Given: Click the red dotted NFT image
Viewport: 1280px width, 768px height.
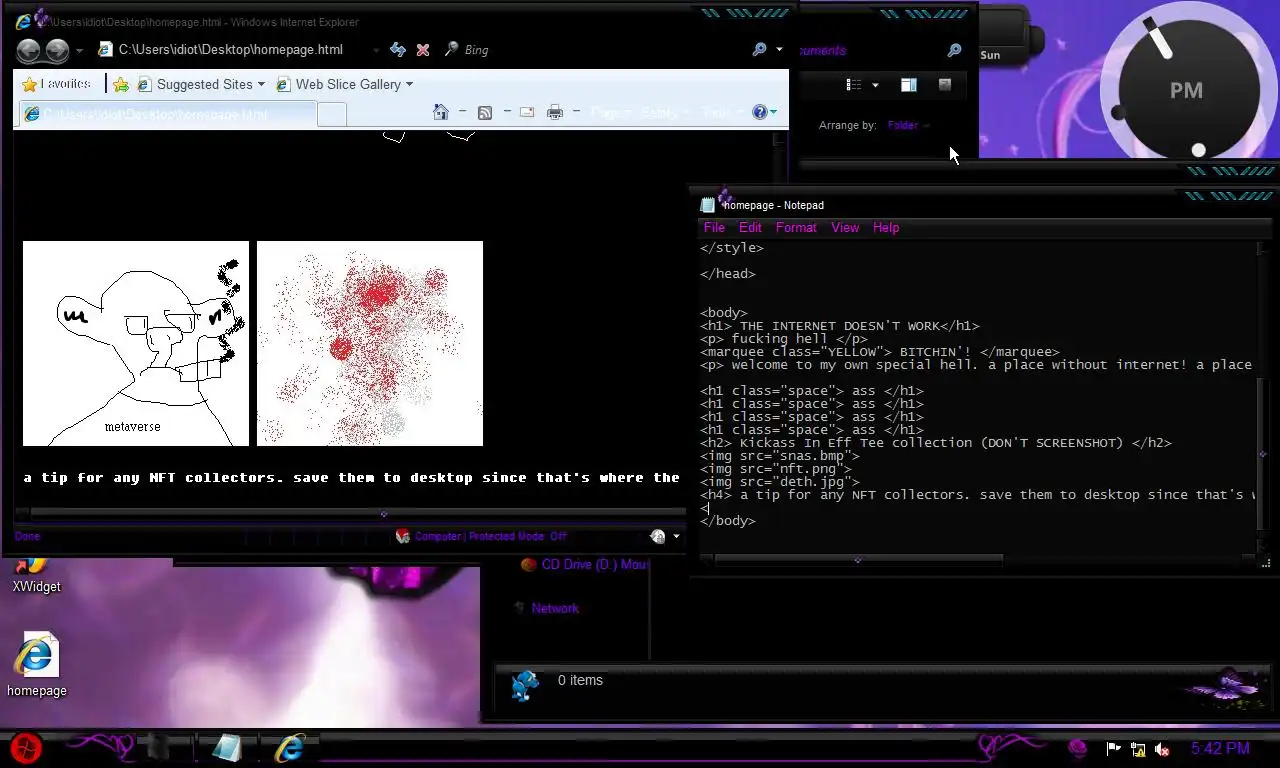Looking at the screenshot, I should (x=370, y=343).
